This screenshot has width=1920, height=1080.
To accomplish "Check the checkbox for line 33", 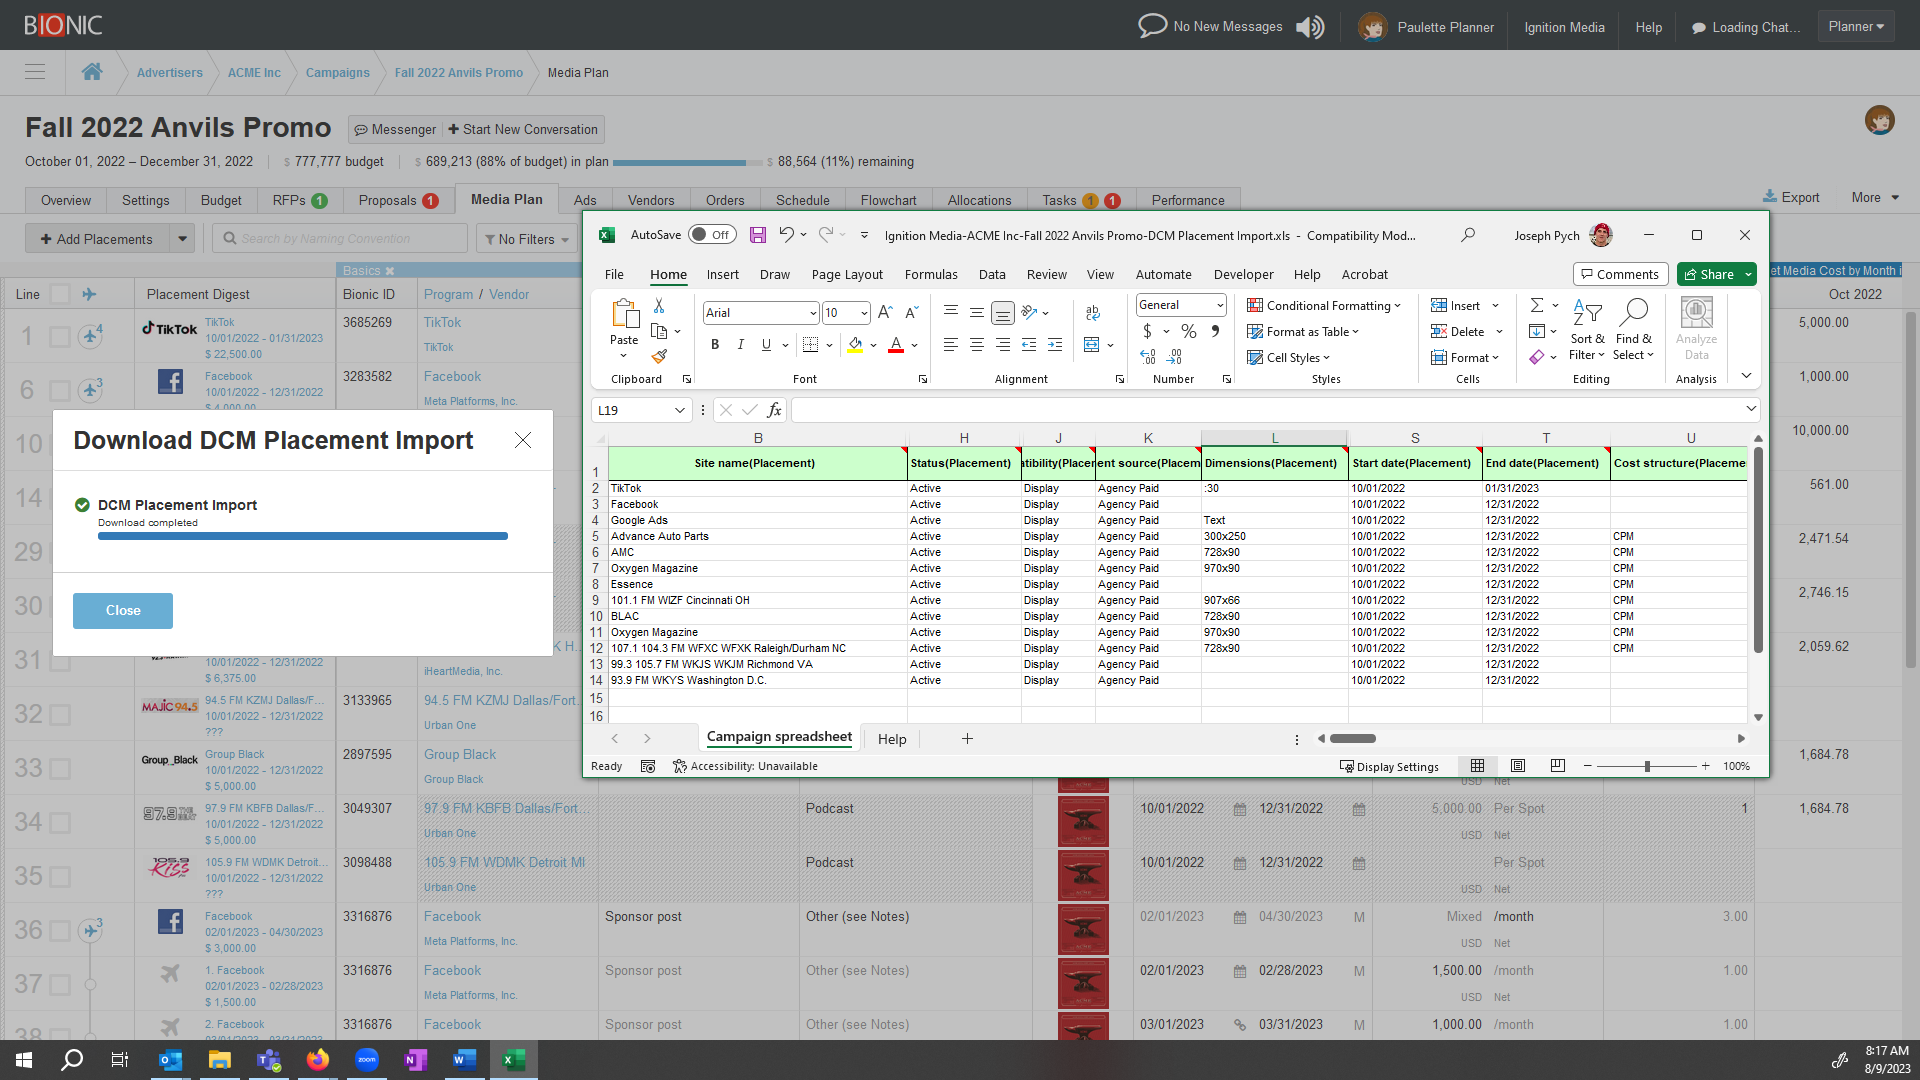I will (x=60, y=769).
